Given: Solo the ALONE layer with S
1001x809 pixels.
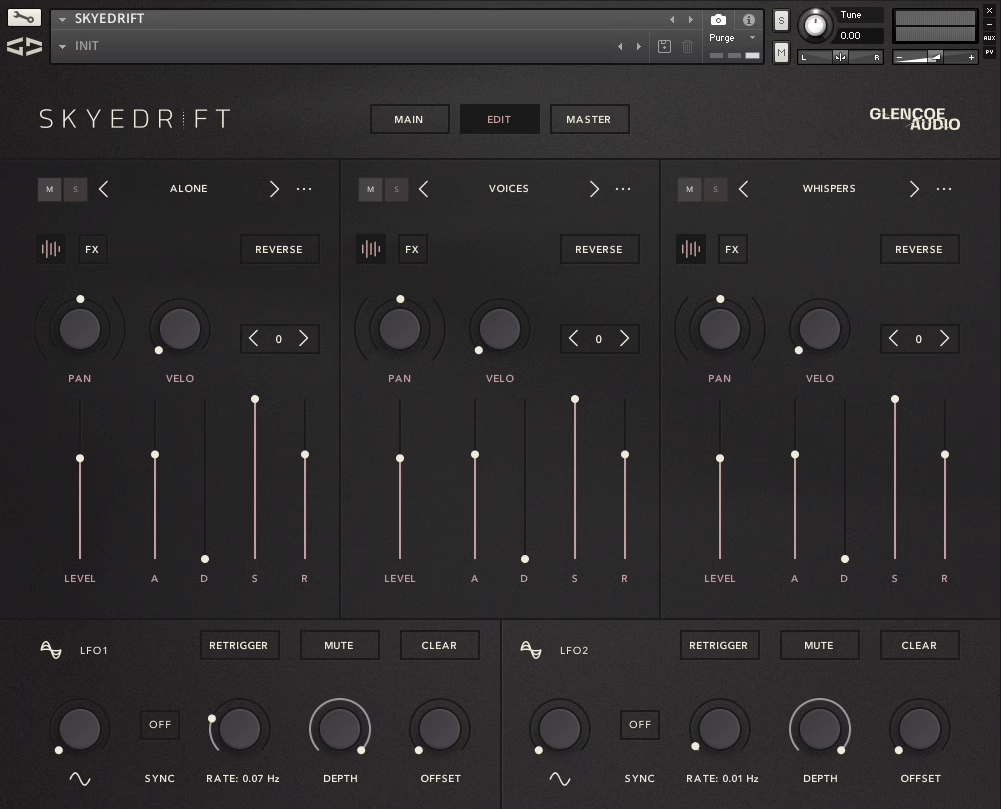Looking at the screenshot, I should click(75, 189).
